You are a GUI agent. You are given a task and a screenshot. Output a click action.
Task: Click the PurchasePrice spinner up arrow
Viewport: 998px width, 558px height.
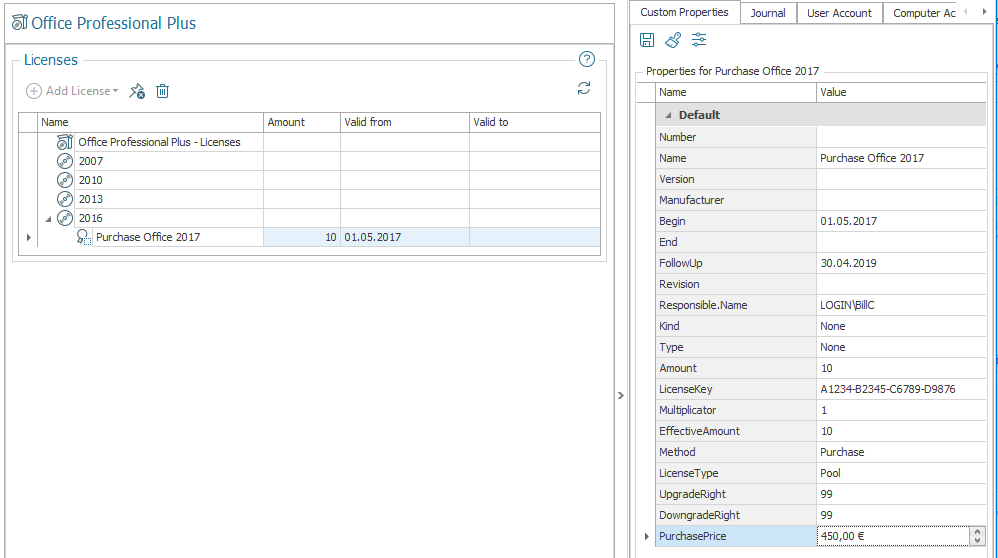[978, 531]
